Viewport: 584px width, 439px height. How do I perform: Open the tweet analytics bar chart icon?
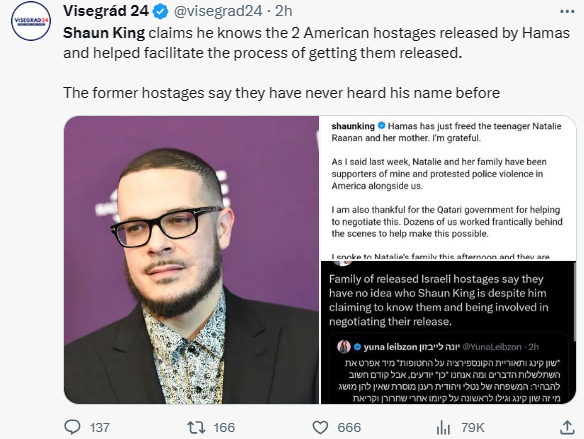[443, 427]
